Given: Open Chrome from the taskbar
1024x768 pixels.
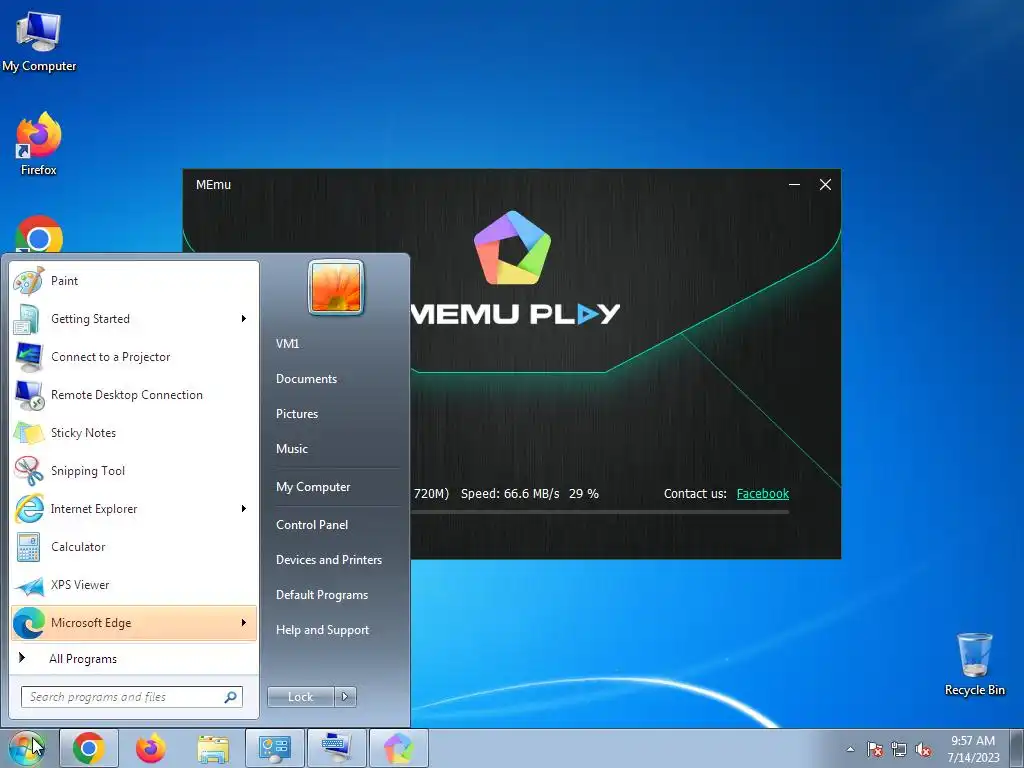Looking at the screenshot, I should pyautogui.click(x=89, y=748).
